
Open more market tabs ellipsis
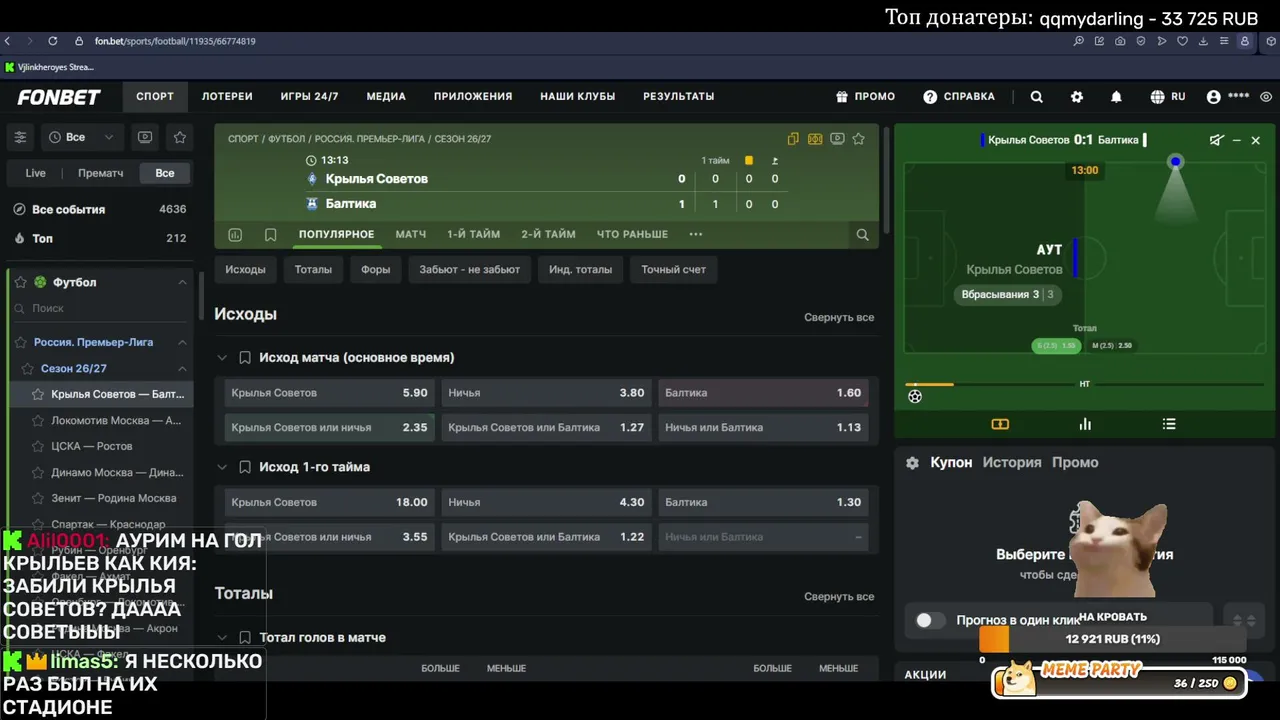point(696,235)
